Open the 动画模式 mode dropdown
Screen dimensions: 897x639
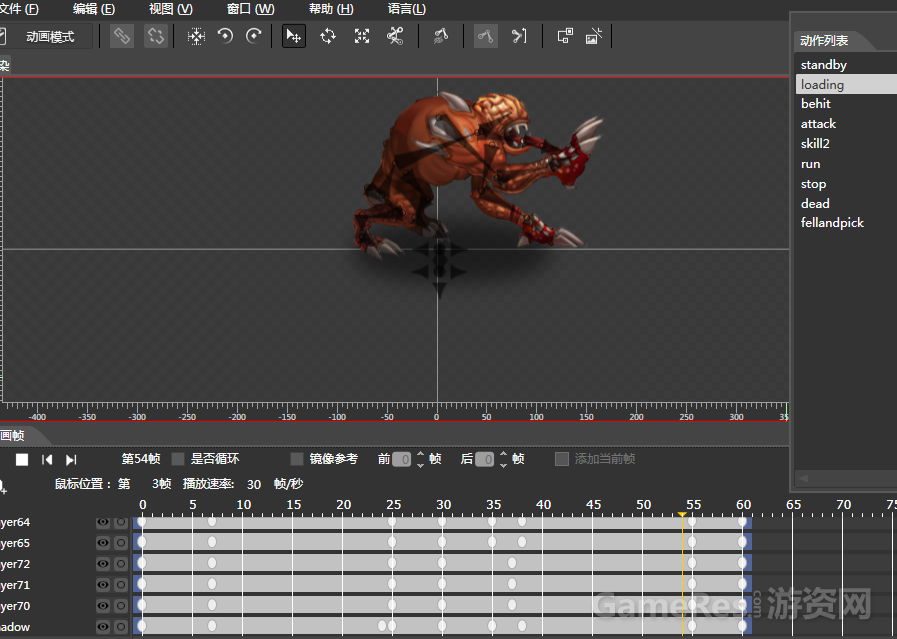pos(50,37)
